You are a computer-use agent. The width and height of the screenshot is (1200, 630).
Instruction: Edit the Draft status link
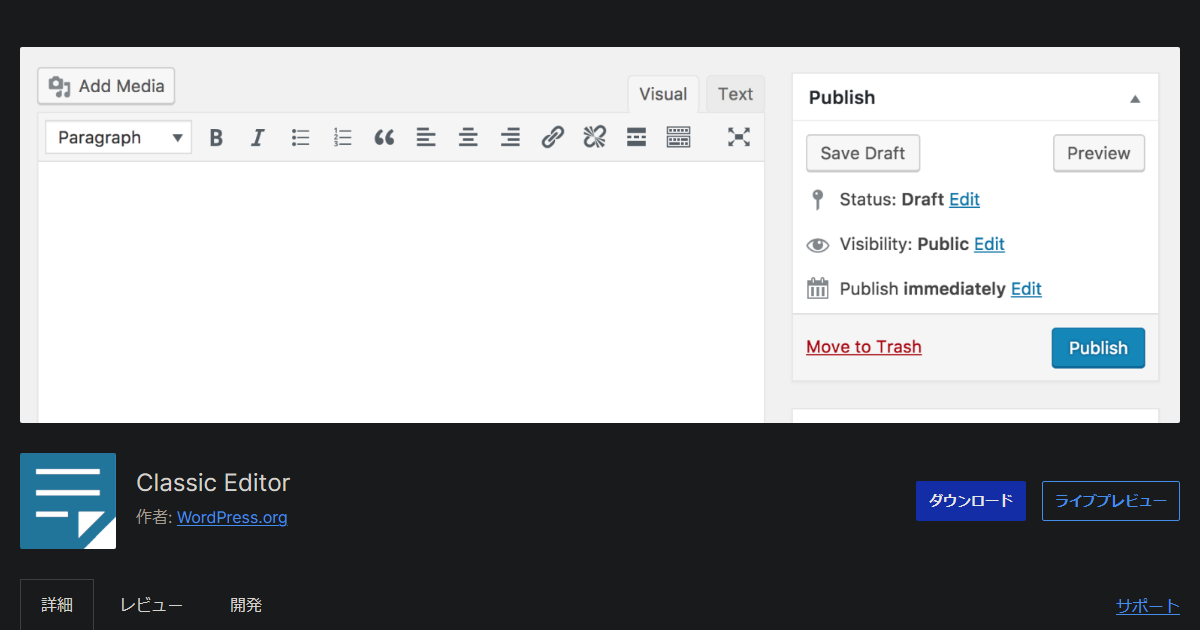[964, 199]
